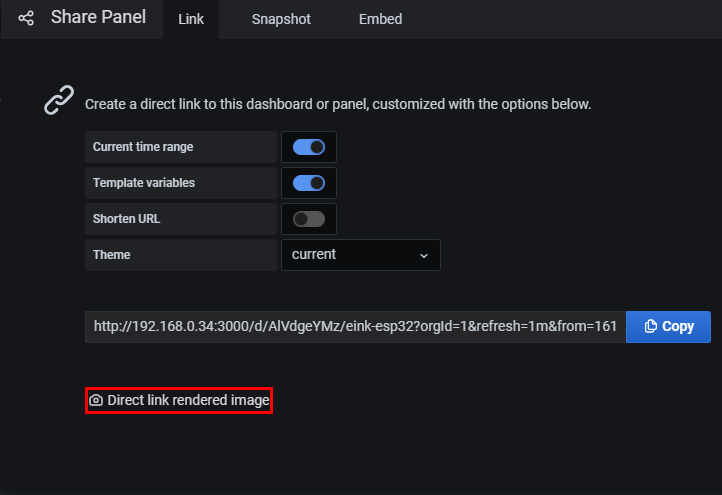Click the Shorten URL label
The height and width of the screenshot is (495, 722).
coord(127,219)
